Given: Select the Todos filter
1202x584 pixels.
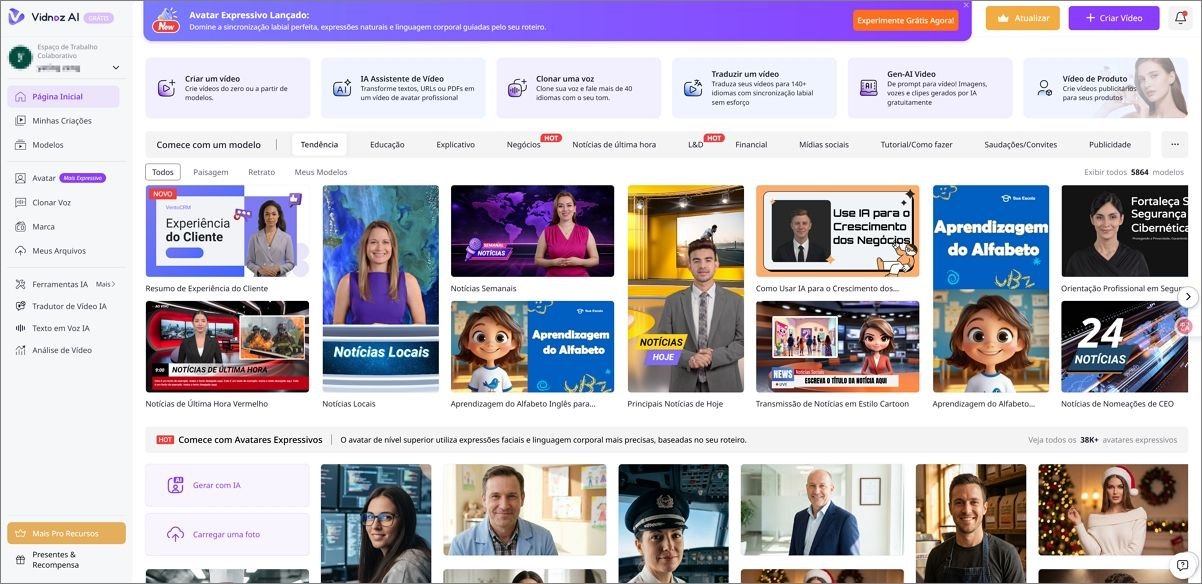Looking at the screenshot, I should tap(162, 172).
